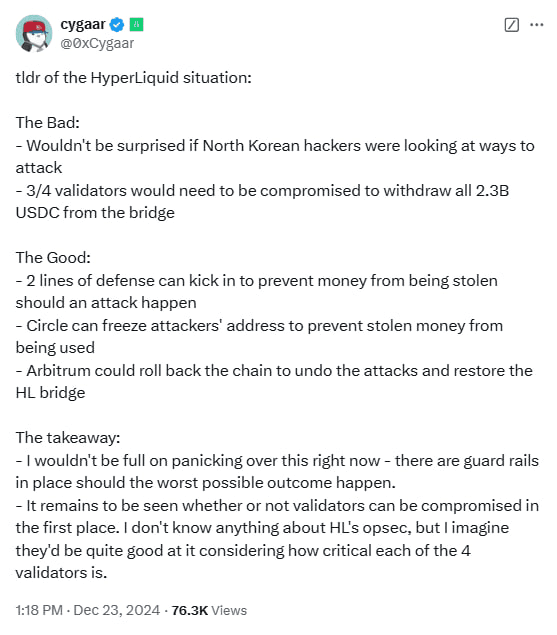Click the Grok slash-square icon
The width and height of the screenshot is (557, 635).
512,25
